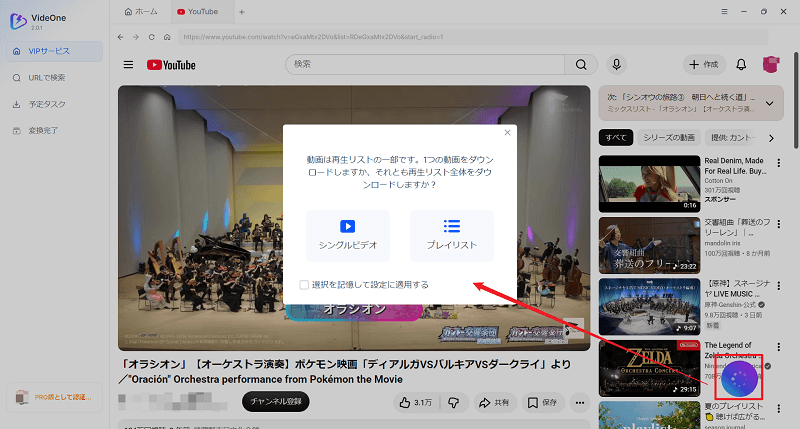Click the VideOne app logo
Image resolution: width=800 pixels, height=429 pixels.
click(x=18, y=21)
